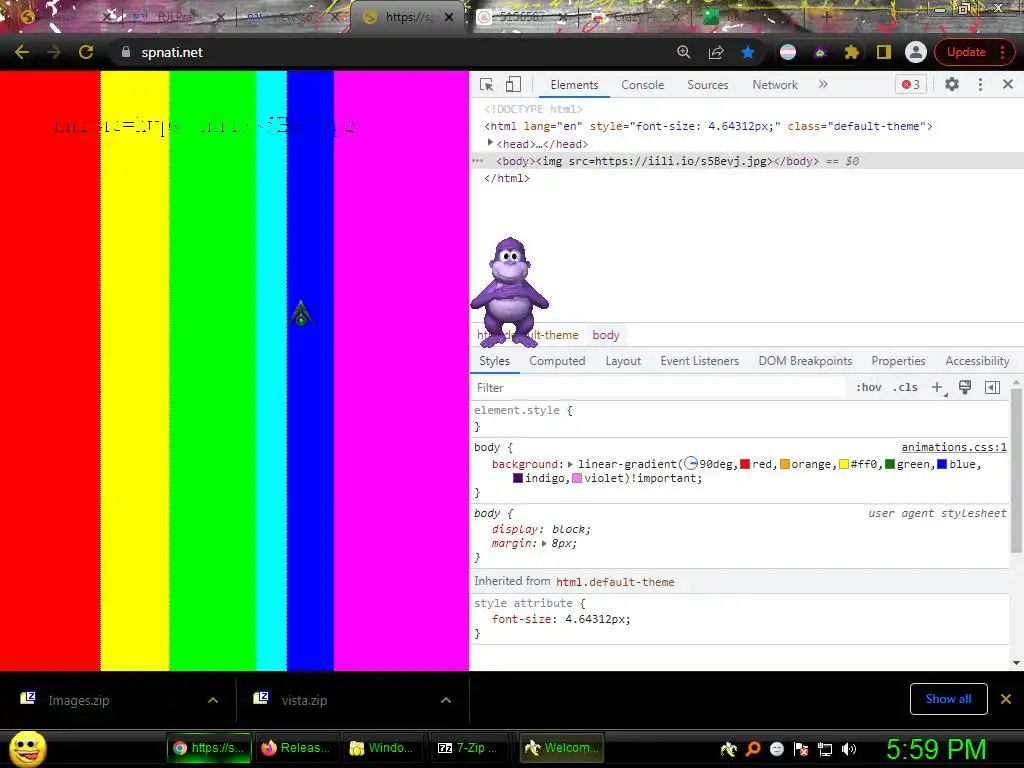Close the DevTools panel

click(1008, 84)
